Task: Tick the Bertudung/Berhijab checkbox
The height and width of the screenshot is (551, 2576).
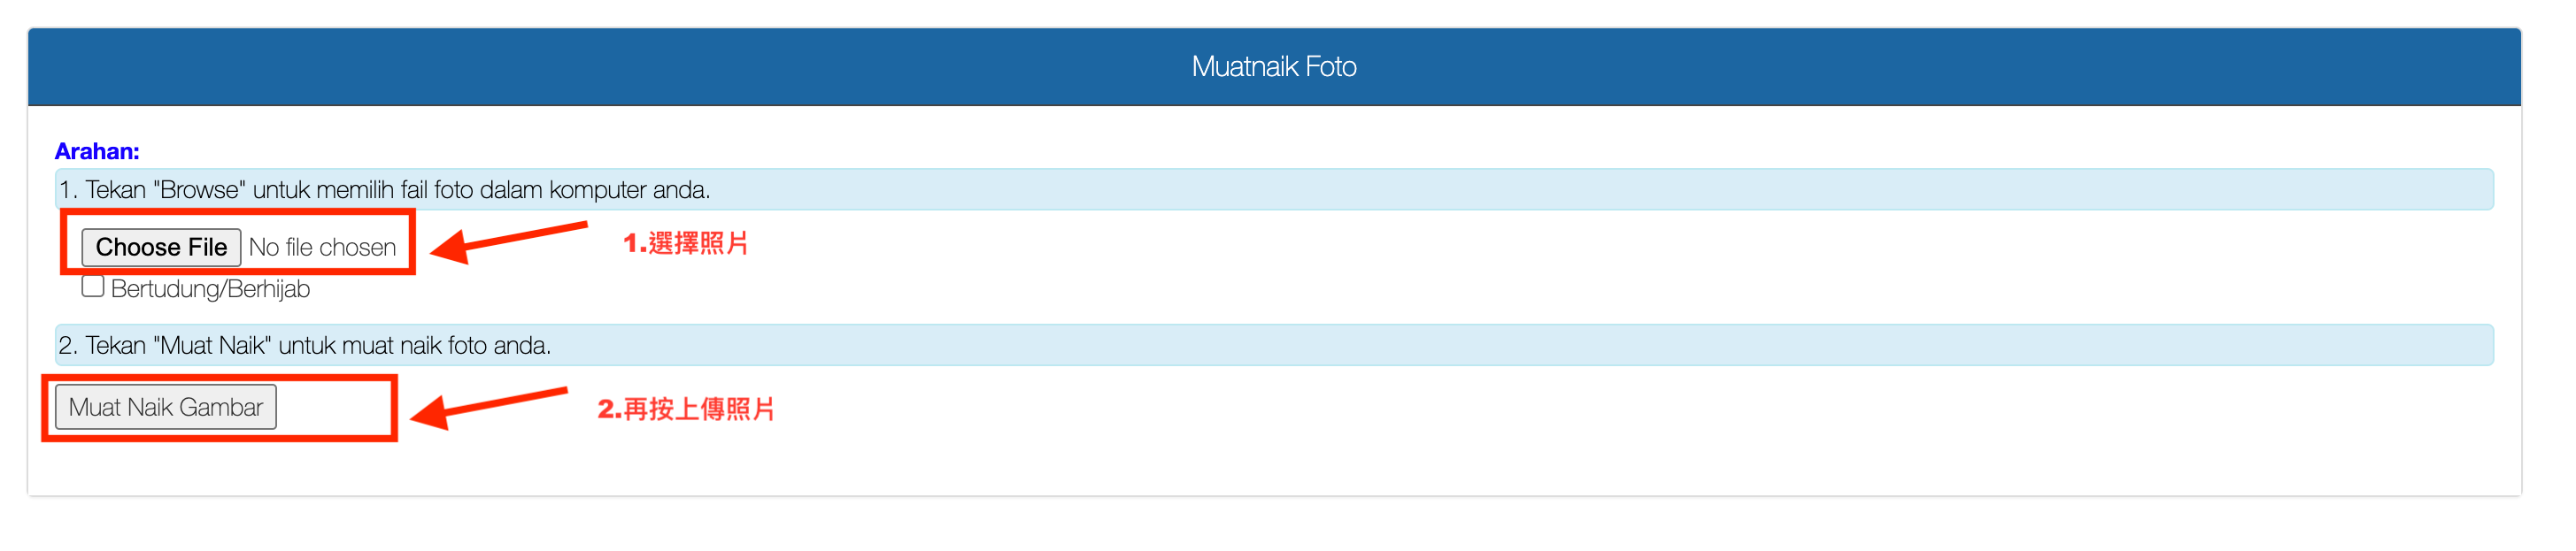Action: (x=93, y=287)
